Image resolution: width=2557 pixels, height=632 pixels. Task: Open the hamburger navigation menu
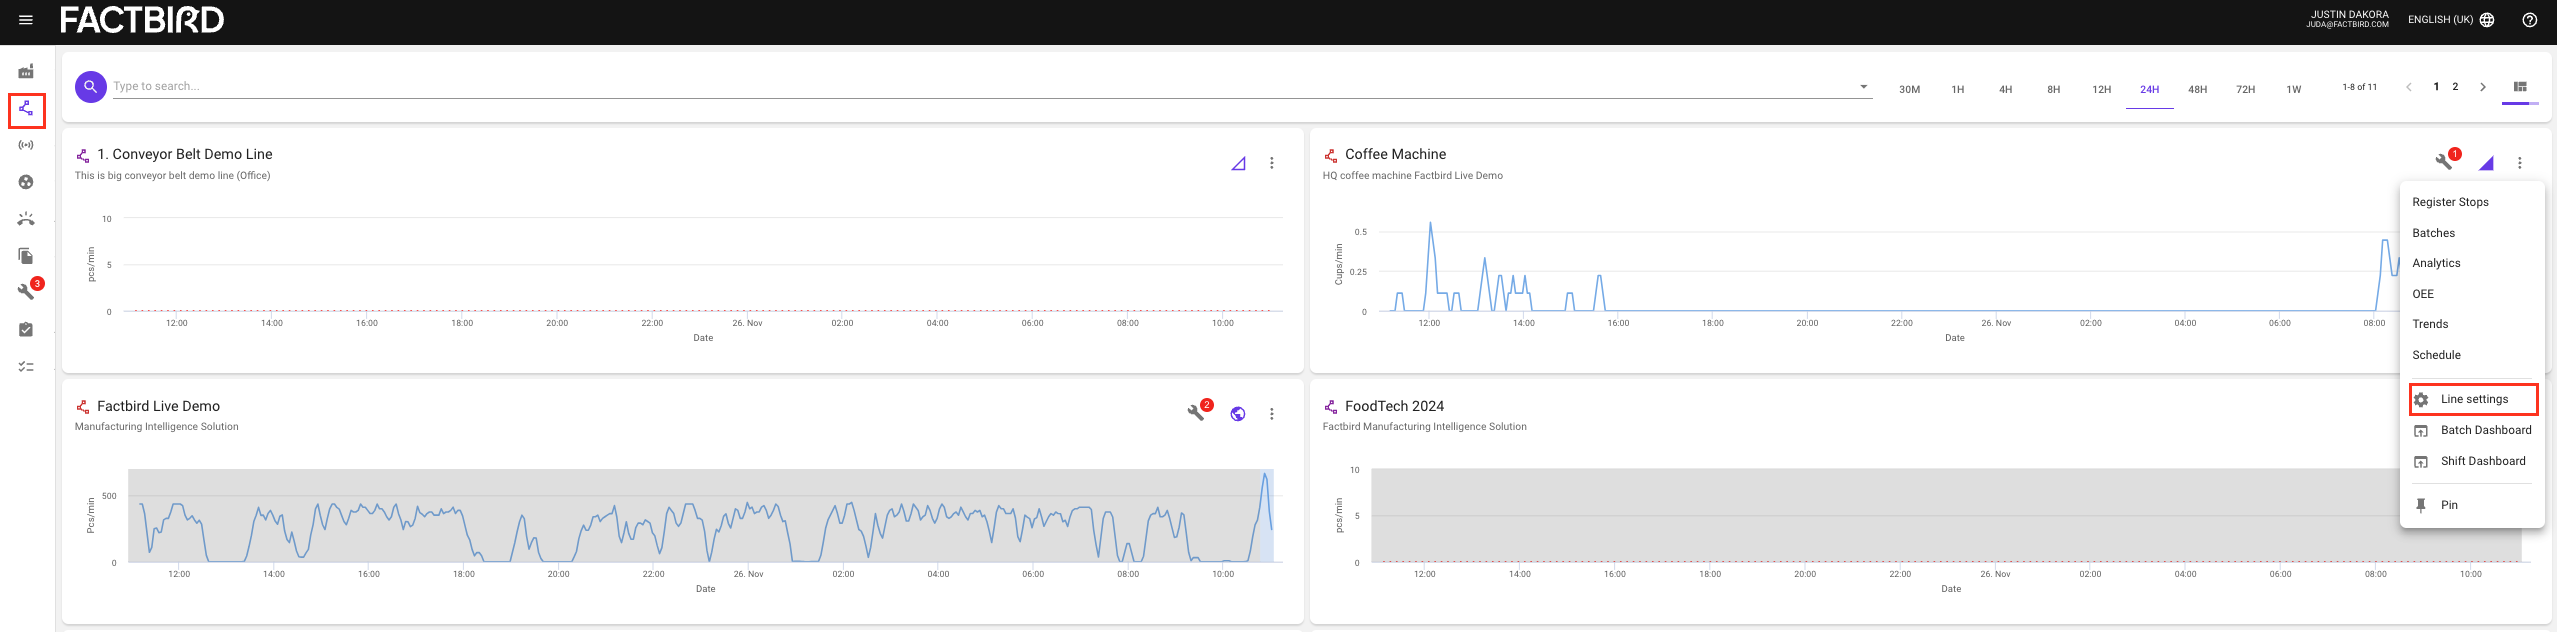click(x=26, y=20)
